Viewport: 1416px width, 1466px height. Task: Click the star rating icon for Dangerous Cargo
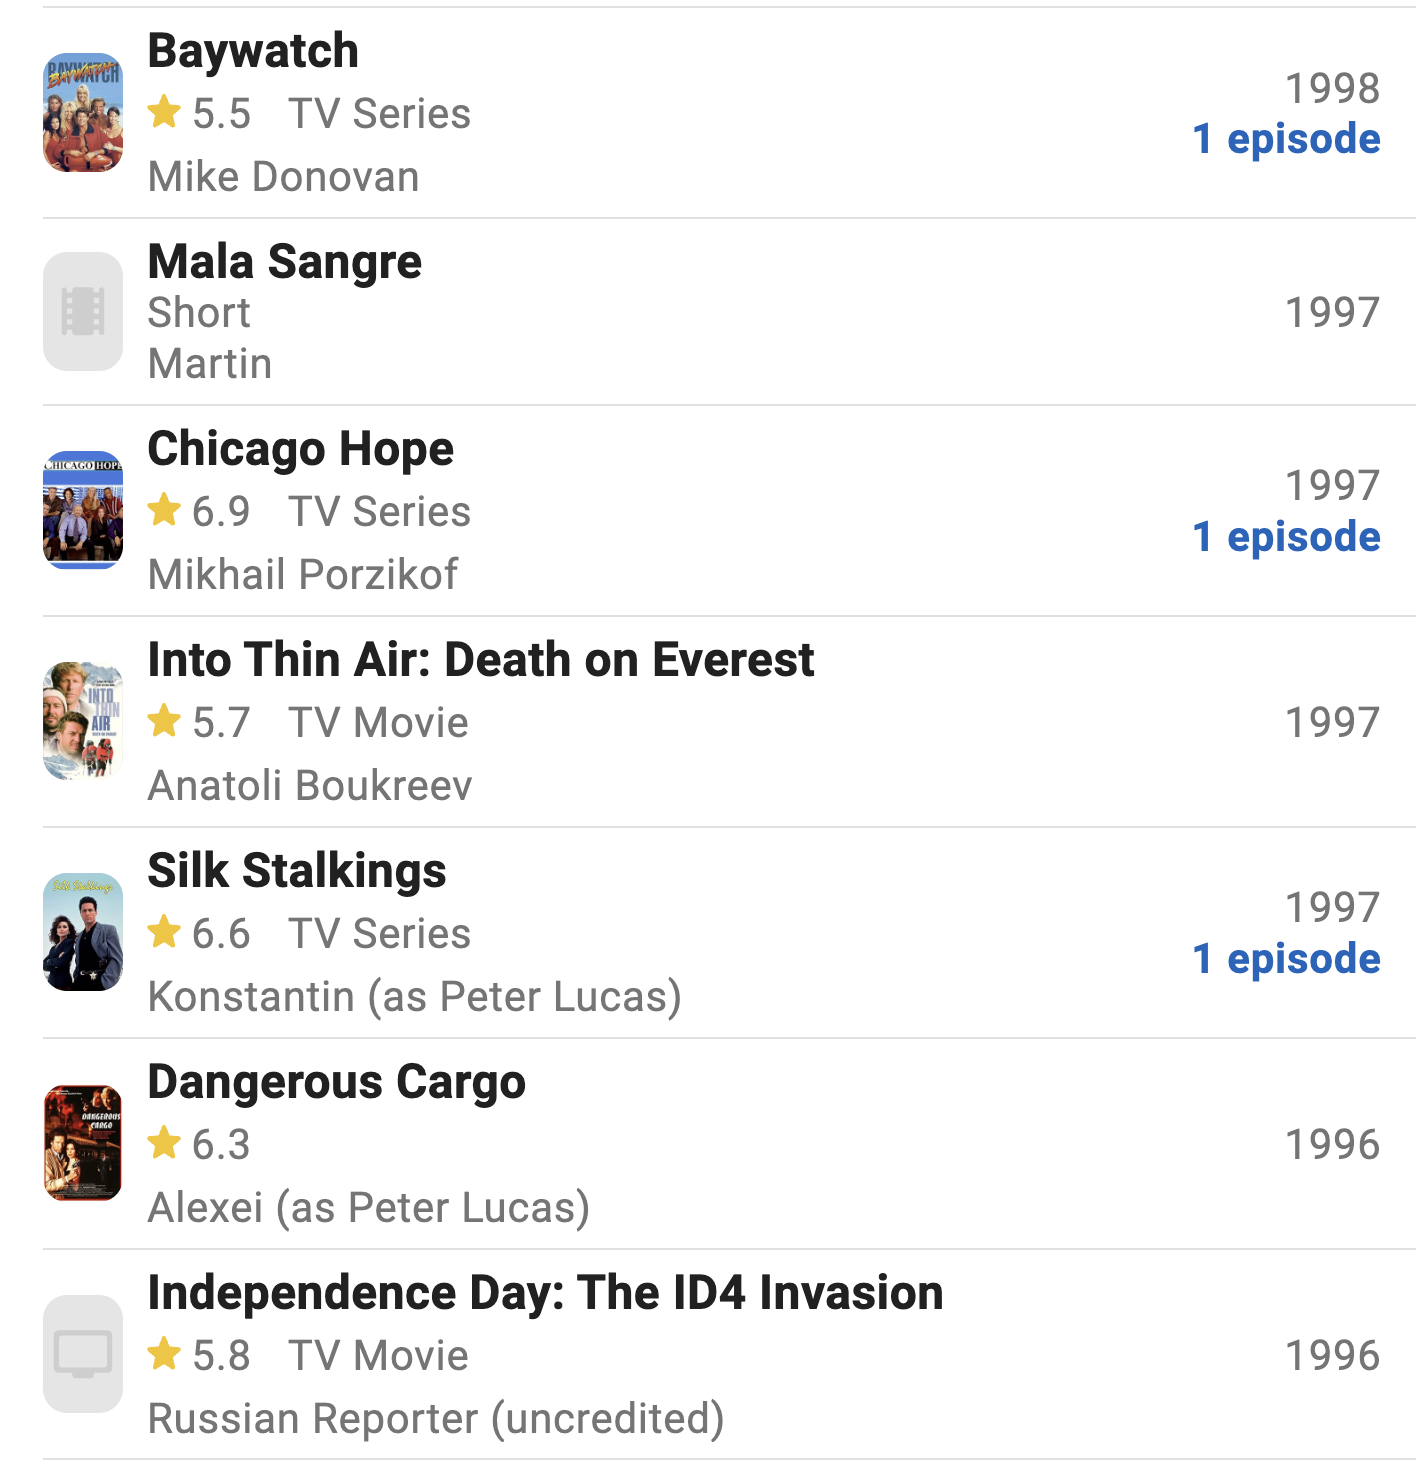(x=164, y=1142)
